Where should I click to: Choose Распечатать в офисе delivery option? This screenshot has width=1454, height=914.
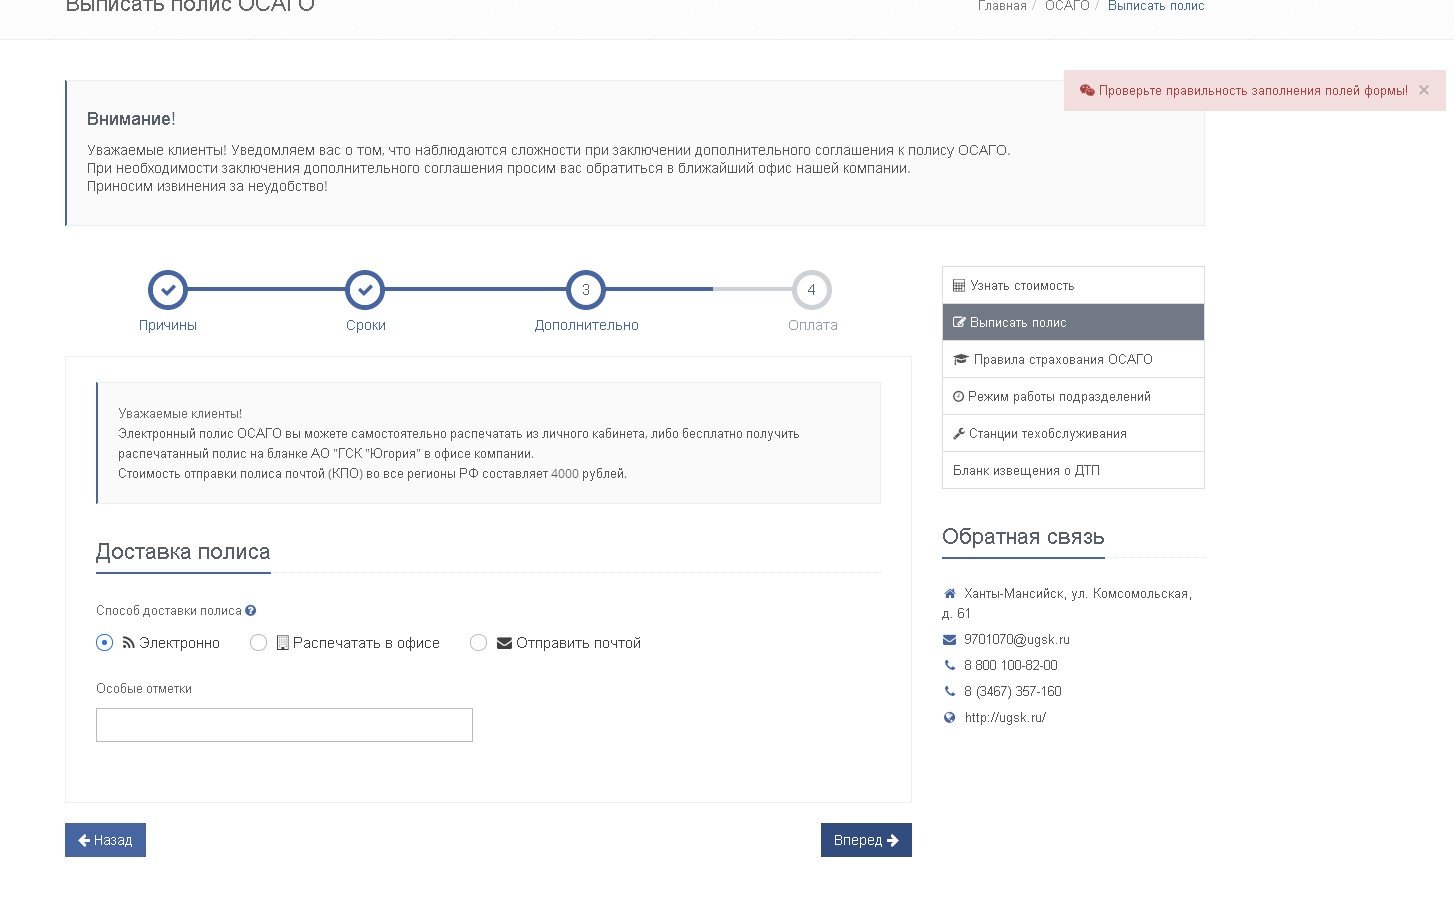click(258, 643)
